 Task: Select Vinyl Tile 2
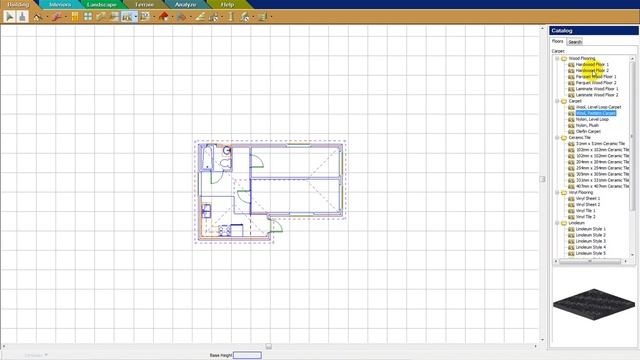point(585,217)
